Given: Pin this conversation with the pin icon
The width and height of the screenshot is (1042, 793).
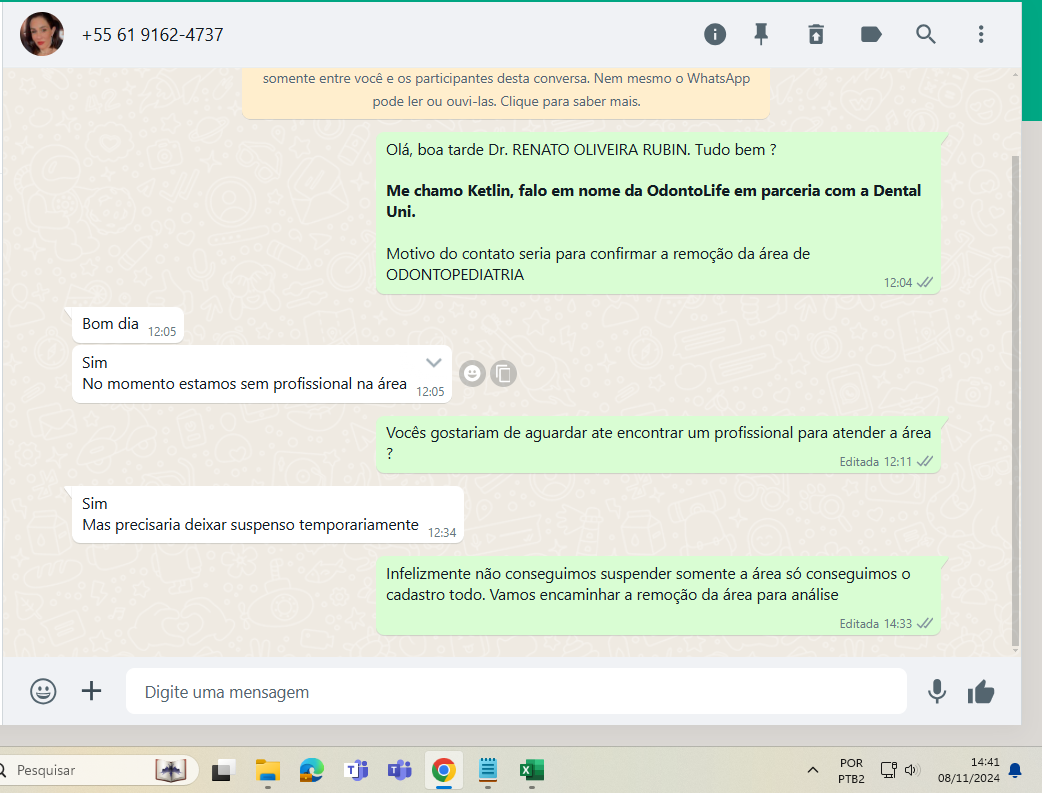Looking at the screenshot, I should point(761,34).
